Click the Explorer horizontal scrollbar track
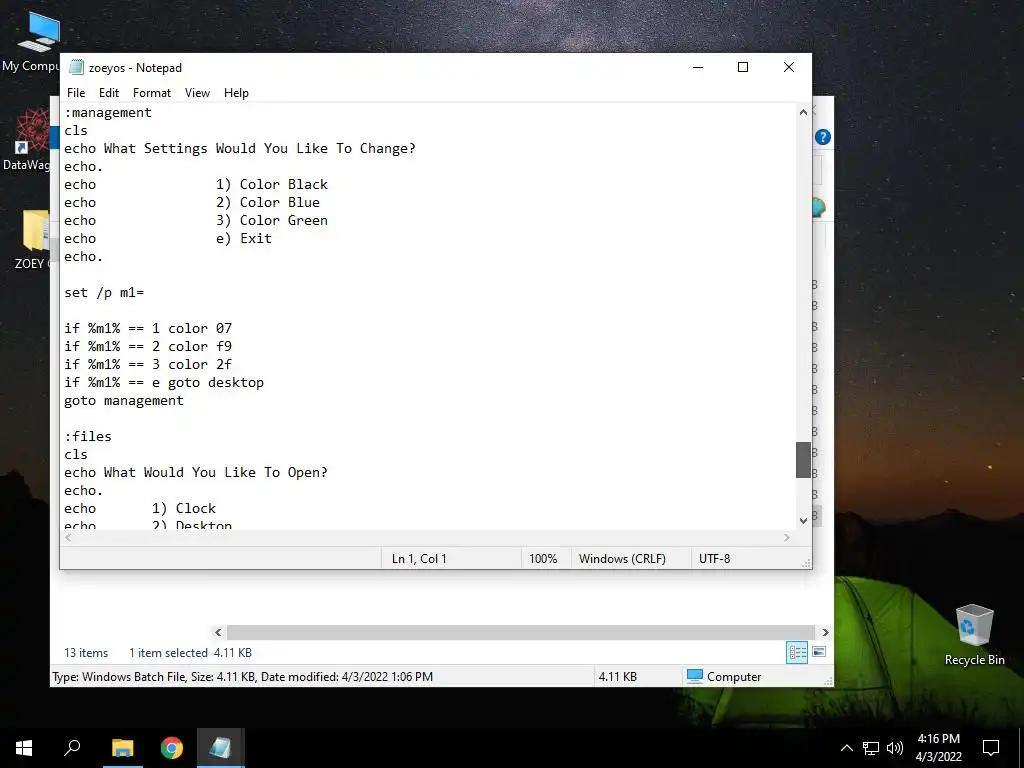Screen dimensions: 1024x768 coord(520,632)
